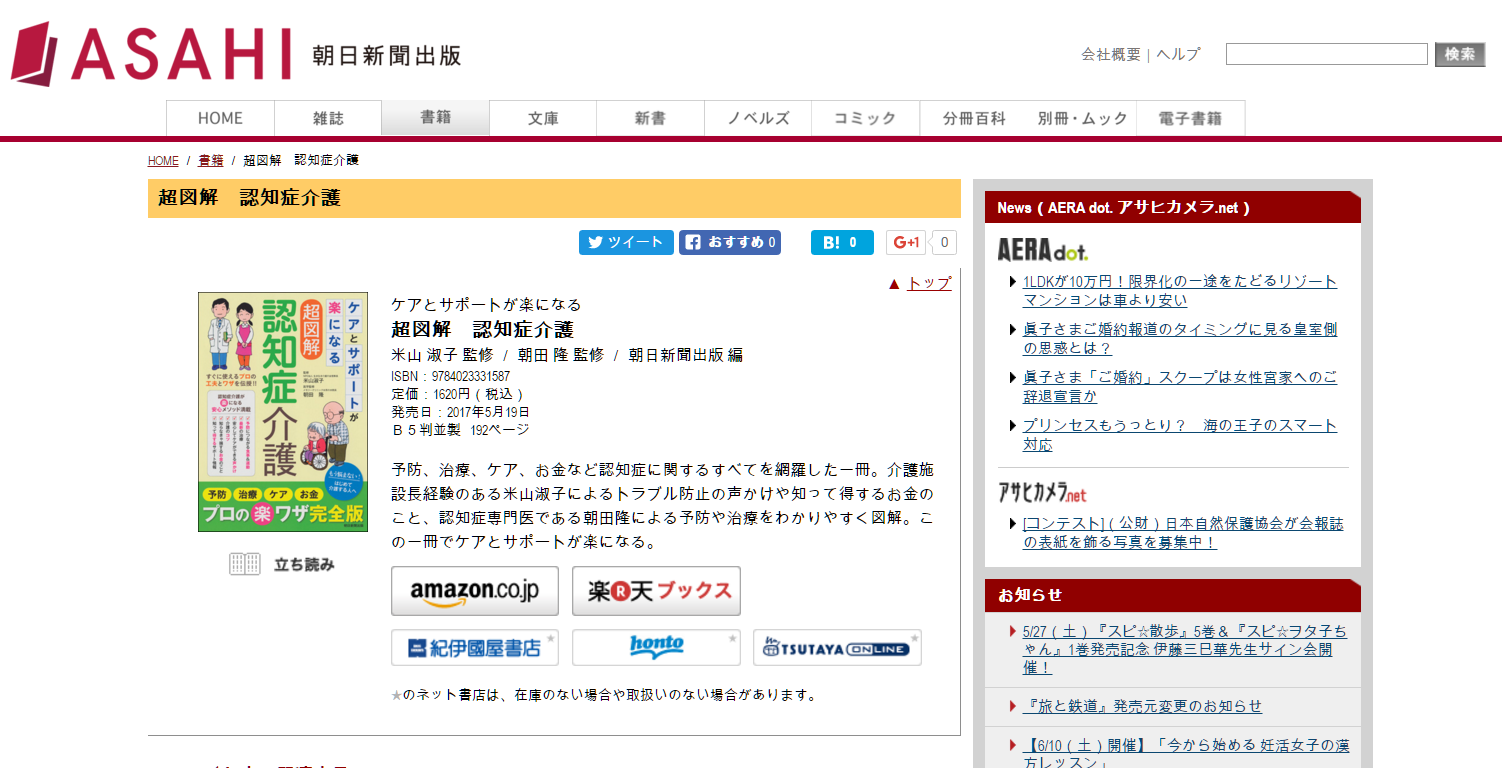Open the 書籍 navigation tab
1502x768 pixels.
[x=435, y=118]
